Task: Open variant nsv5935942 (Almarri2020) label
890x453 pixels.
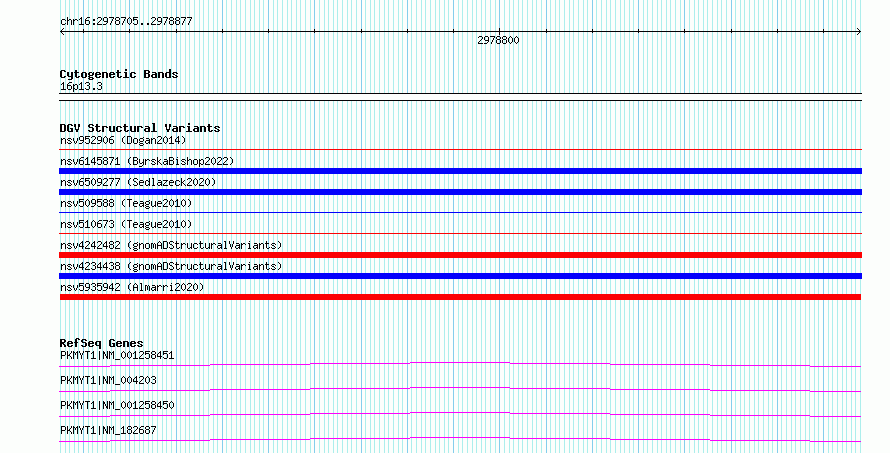Action: pyautogui.click(x=132, y=287)
